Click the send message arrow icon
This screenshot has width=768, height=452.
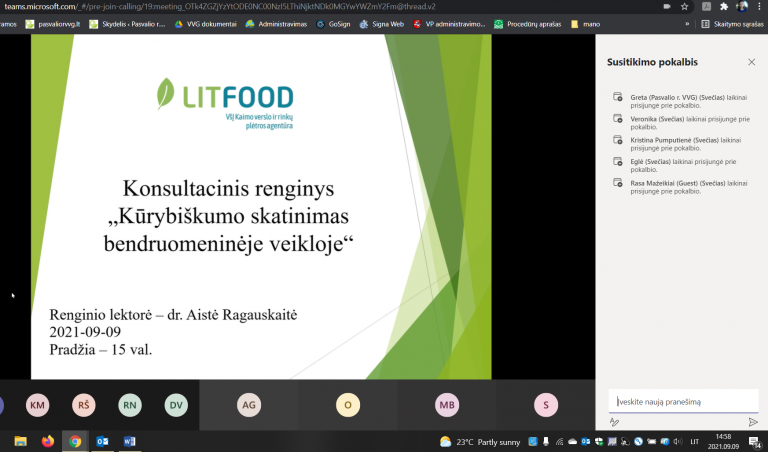click(x=753, y=422)
